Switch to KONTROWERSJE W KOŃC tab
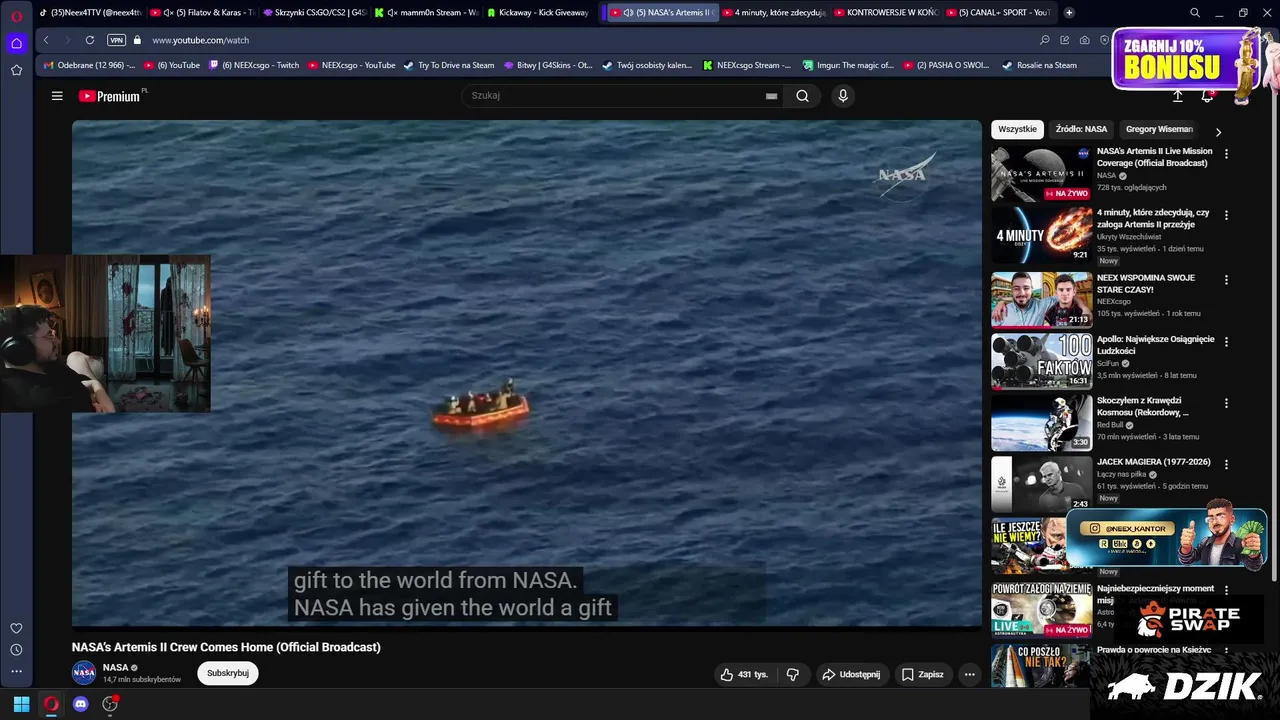Viewport: 1280px width, 720px height. click(885, 13)
